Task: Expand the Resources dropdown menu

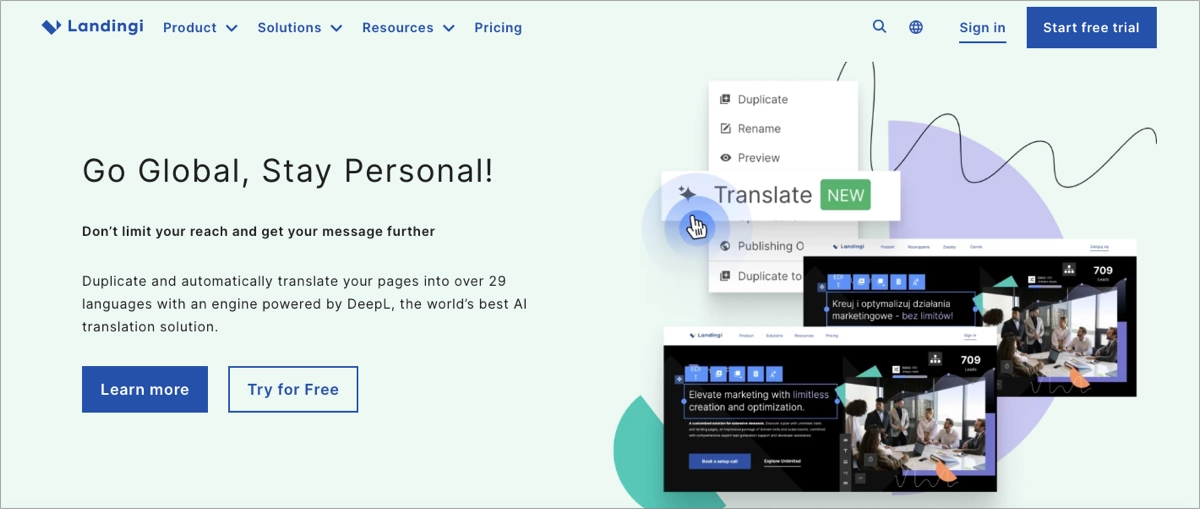Action: 408,28
